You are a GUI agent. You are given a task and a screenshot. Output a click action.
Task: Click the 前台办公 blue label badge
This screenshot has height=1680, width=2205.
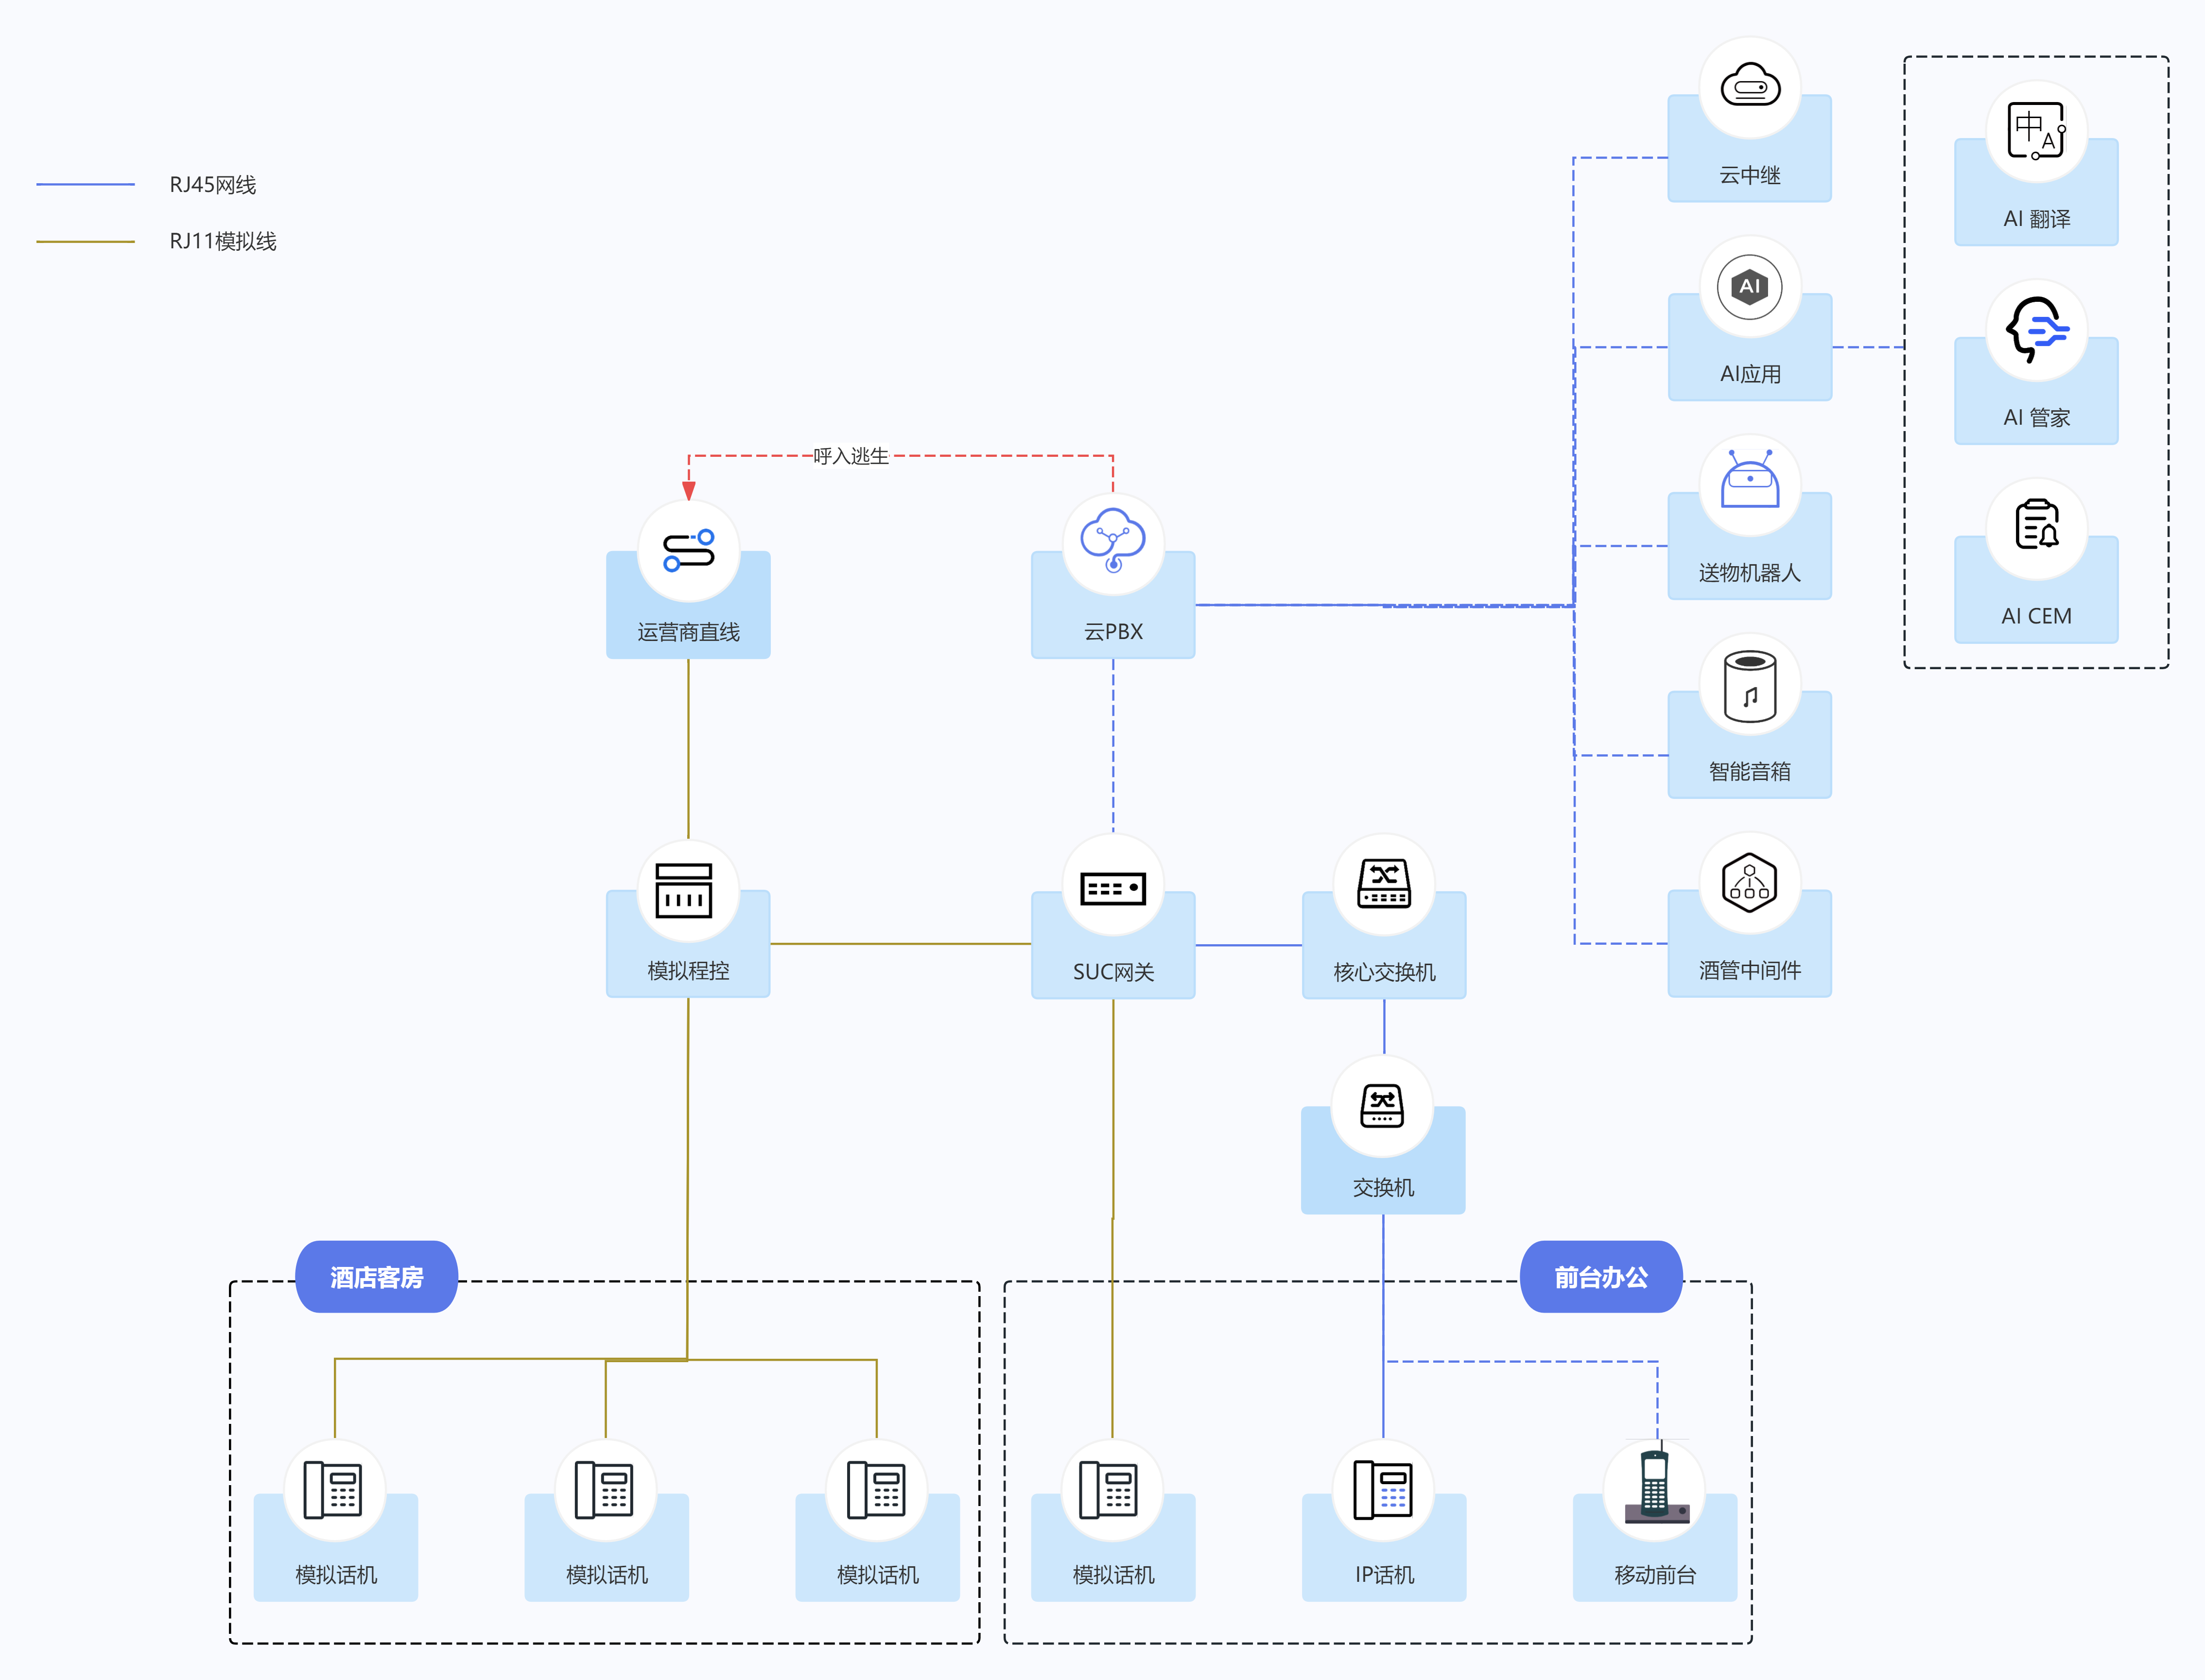(x=1601, y=1277)
